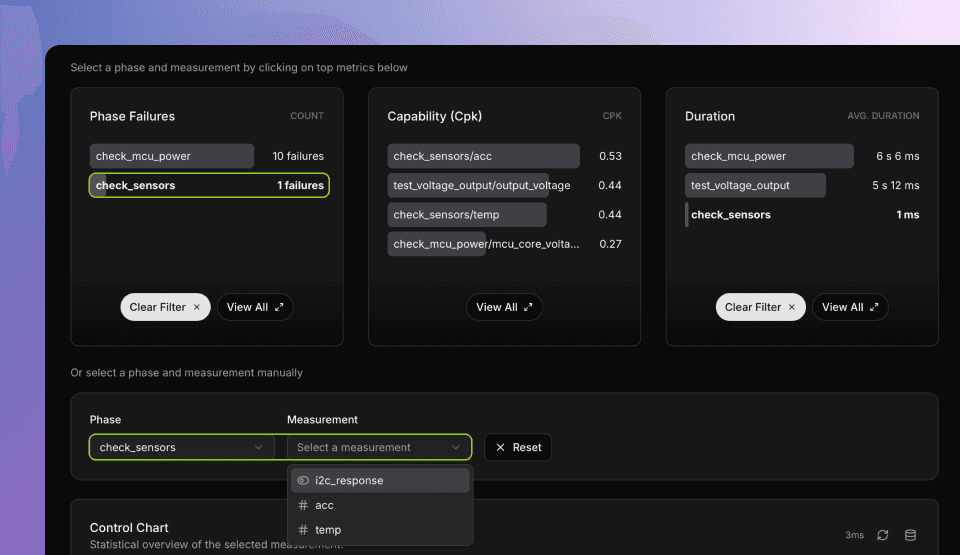Click the X icon on Phase Failures Clear Filter

[x=197, y=307]
